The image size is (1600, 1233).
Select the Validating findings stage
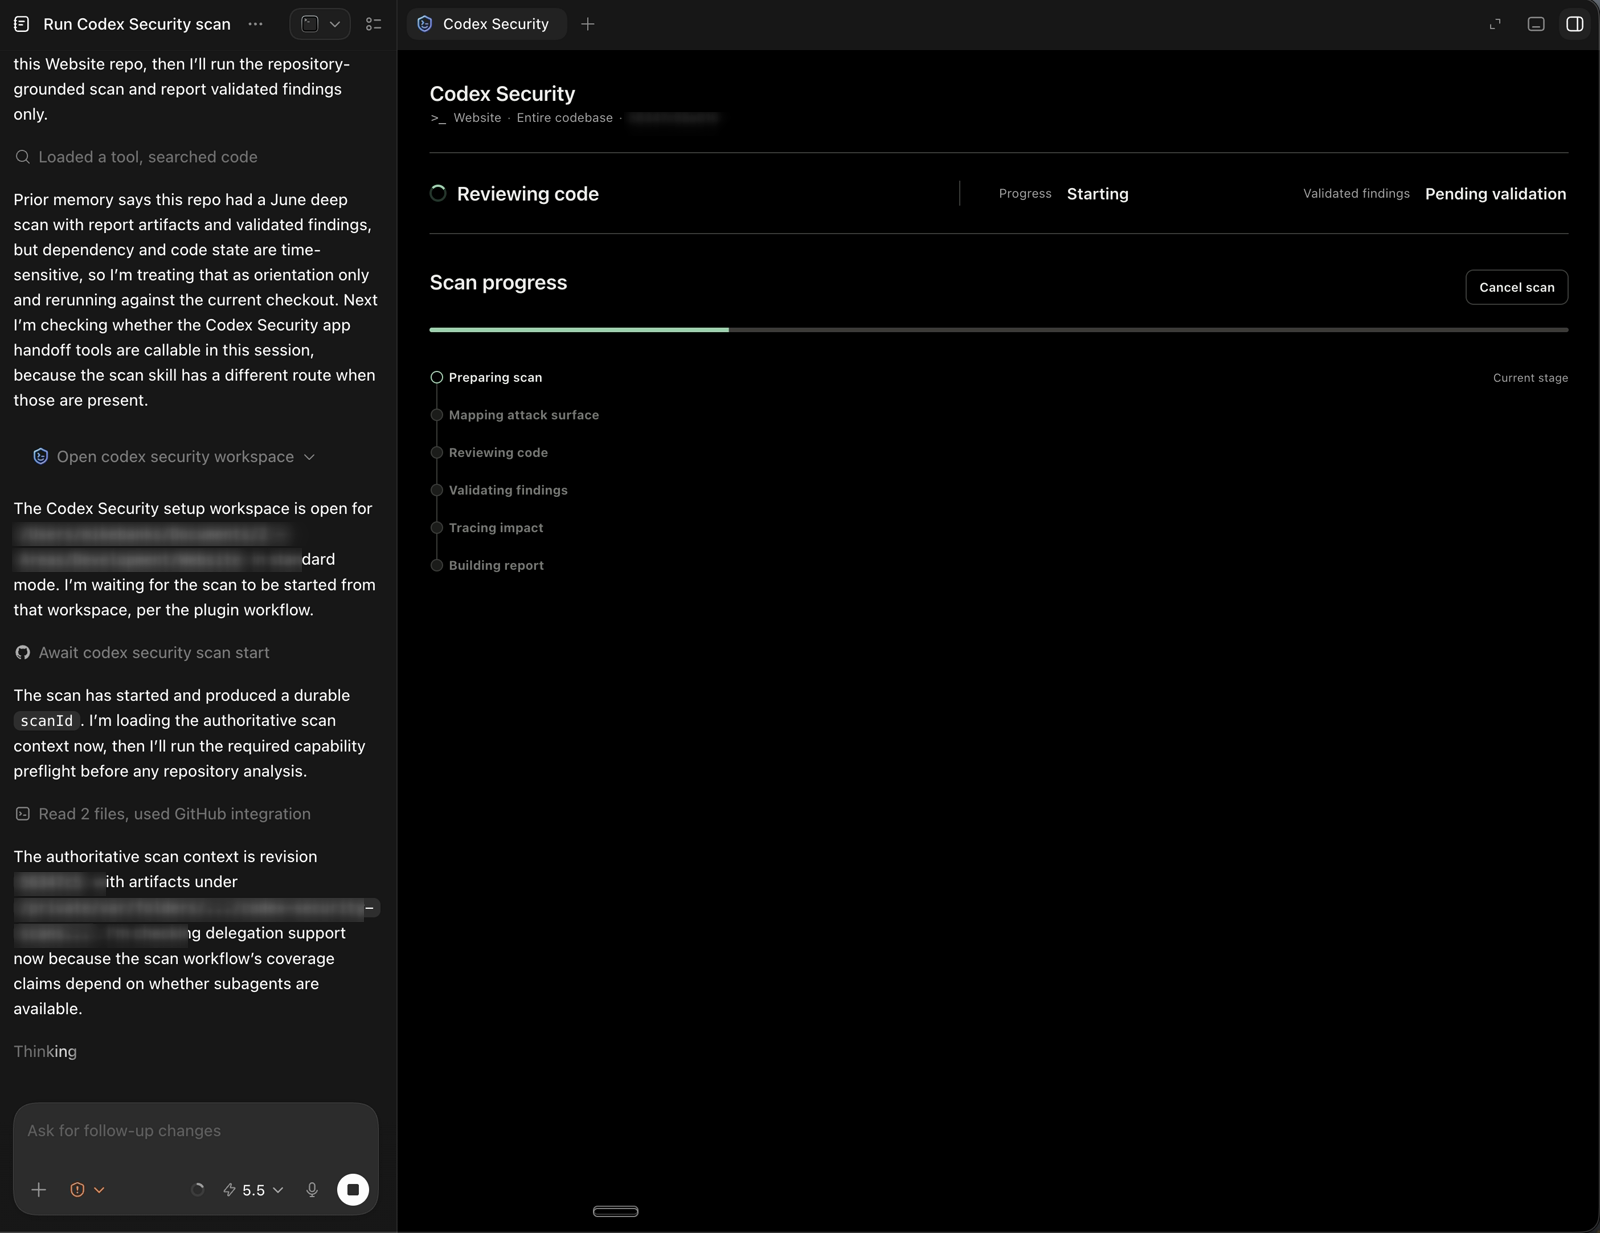508,490
